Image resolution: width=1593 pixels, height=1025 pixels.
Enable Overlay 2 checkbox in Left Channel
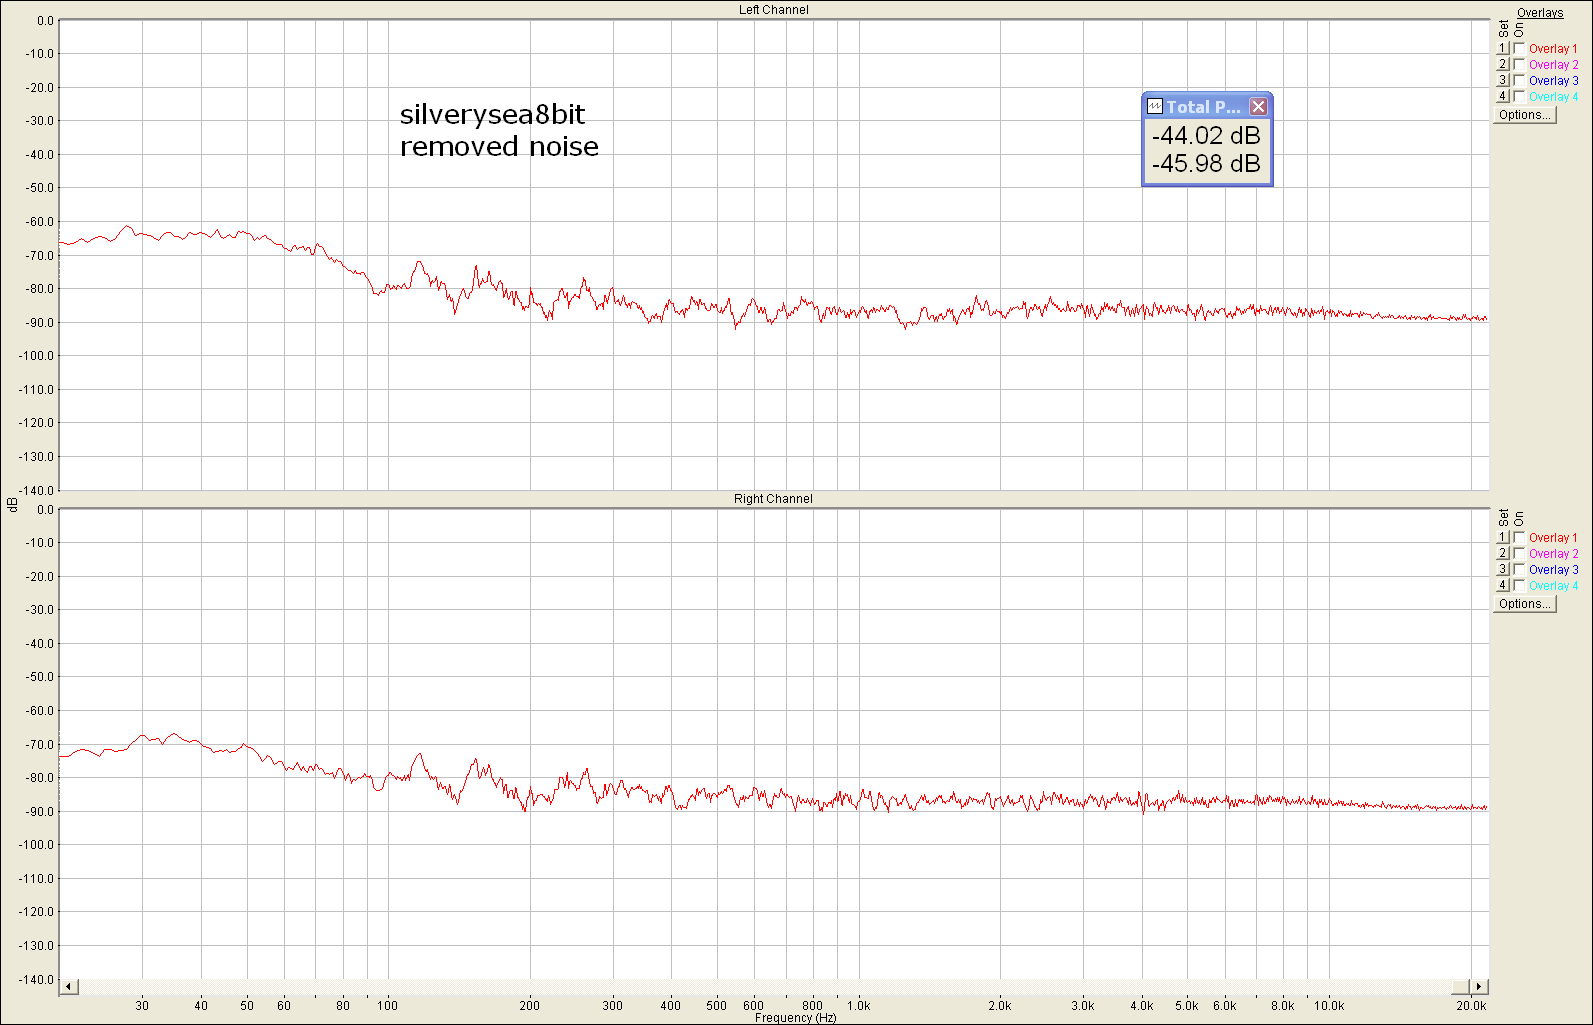1520,64
